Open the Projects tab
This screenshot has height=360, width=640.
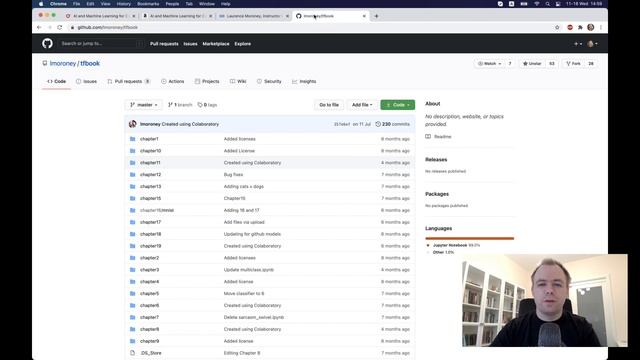point(207,82)
